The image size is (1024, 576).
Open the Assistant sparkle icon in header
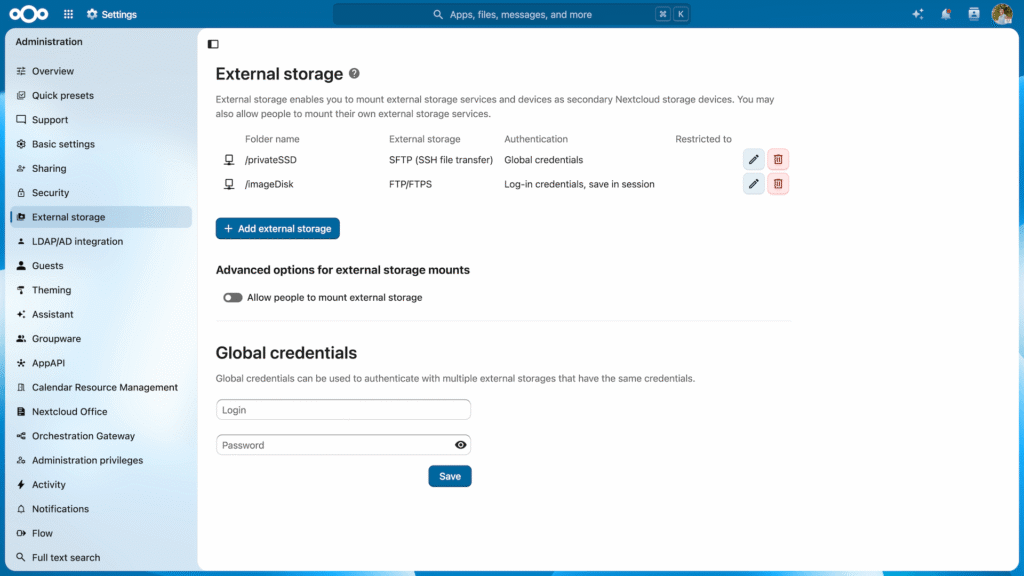pyautogui.click(x=918, y=14)
